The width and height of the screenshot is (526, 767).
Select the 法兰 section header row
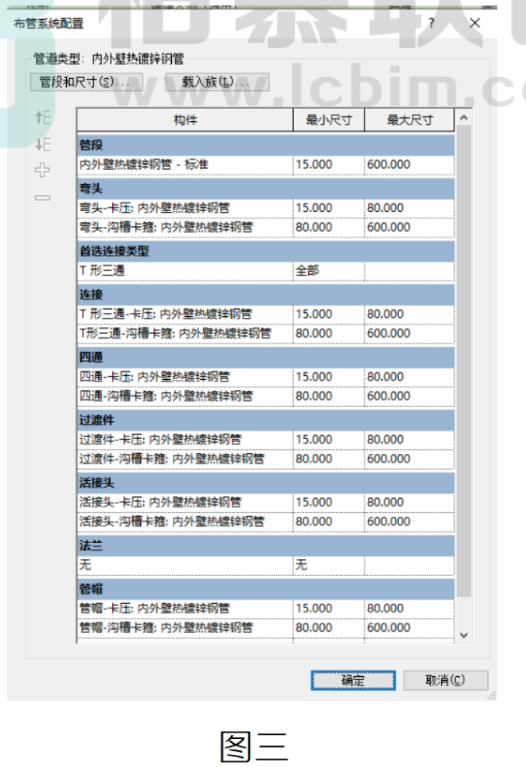click(x=266, y=545)
